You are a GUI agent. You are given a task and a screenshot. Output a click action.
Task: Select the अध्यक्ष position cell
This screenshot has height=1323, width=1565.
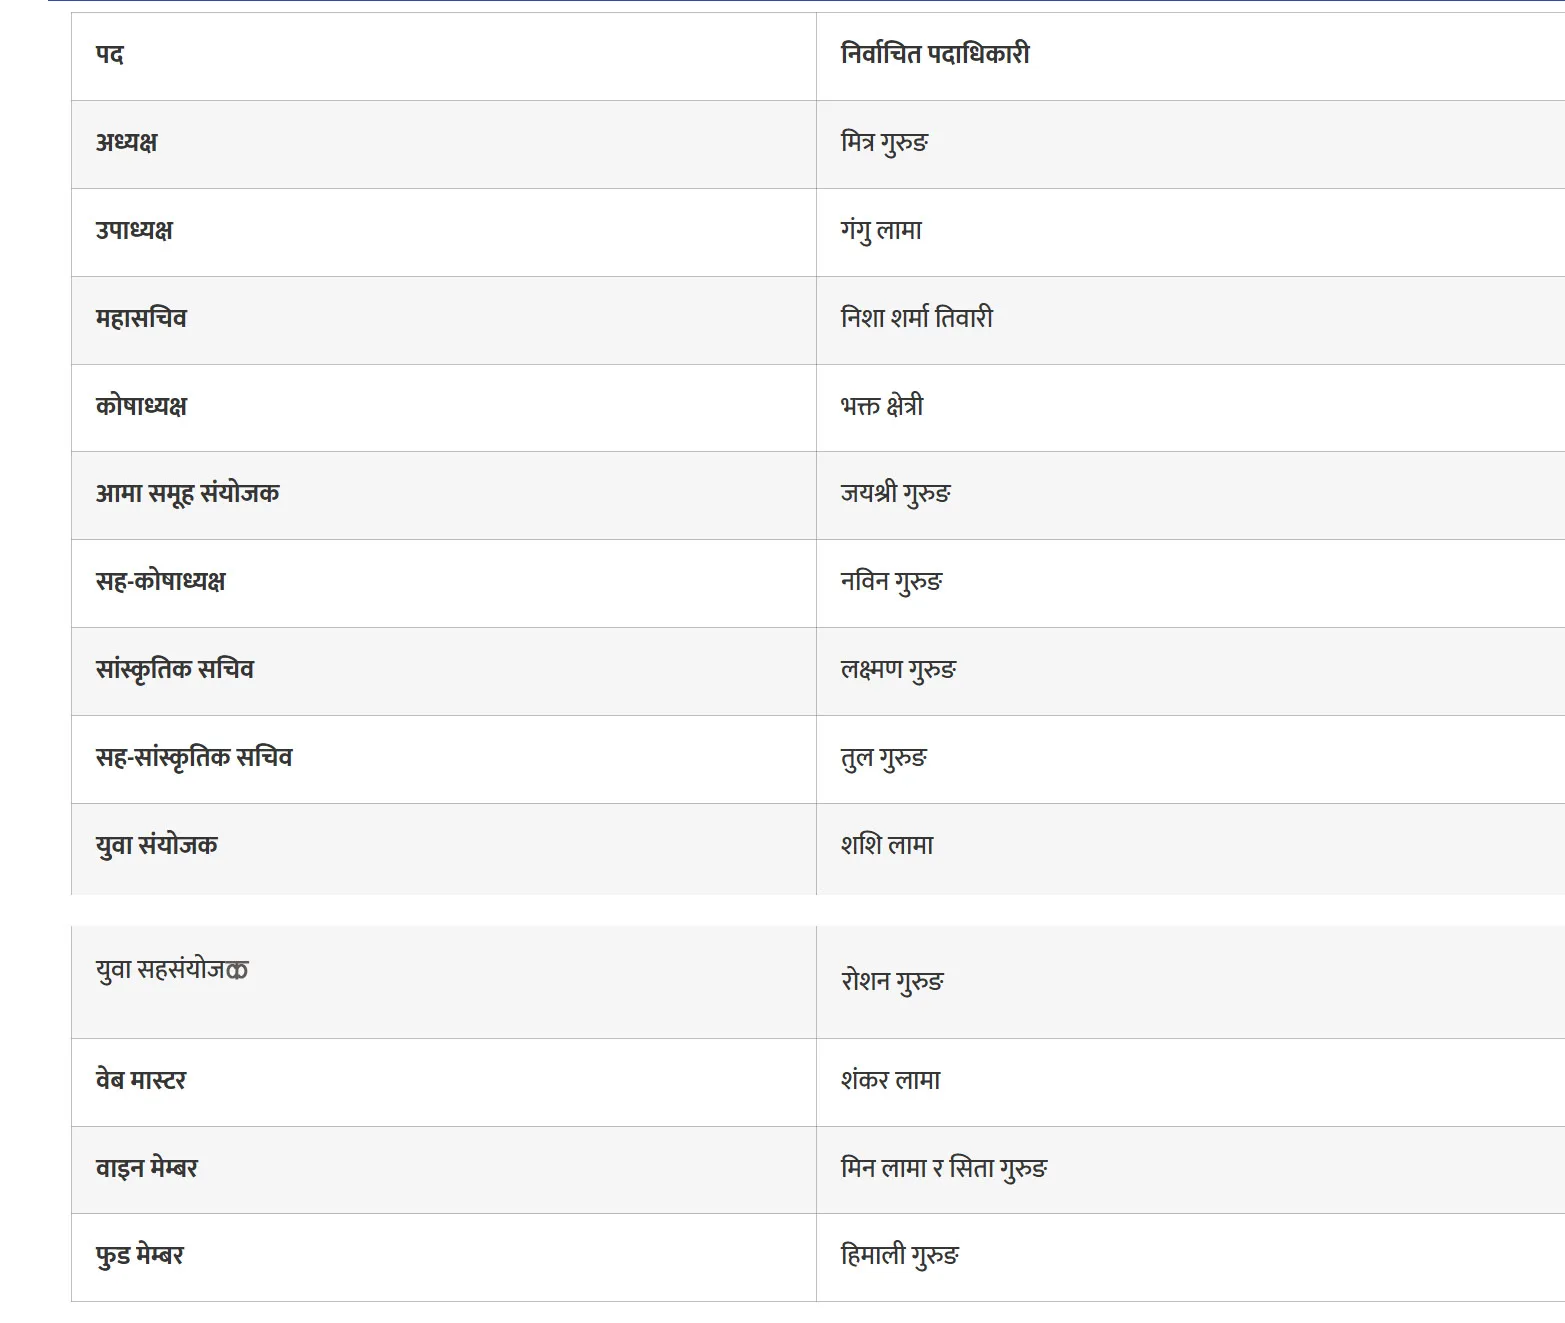point(127,143)
